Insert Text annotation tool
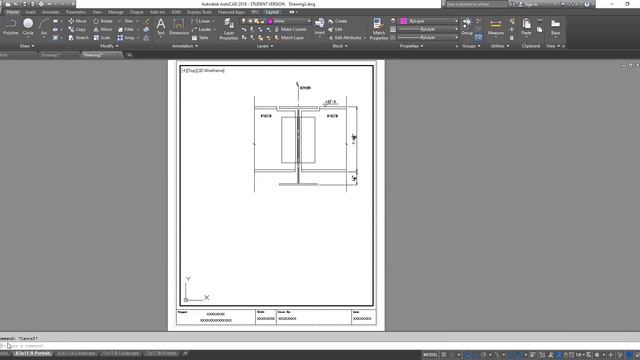Image resolution: width=640 pixels, height=360 pixels. point(161,27)
